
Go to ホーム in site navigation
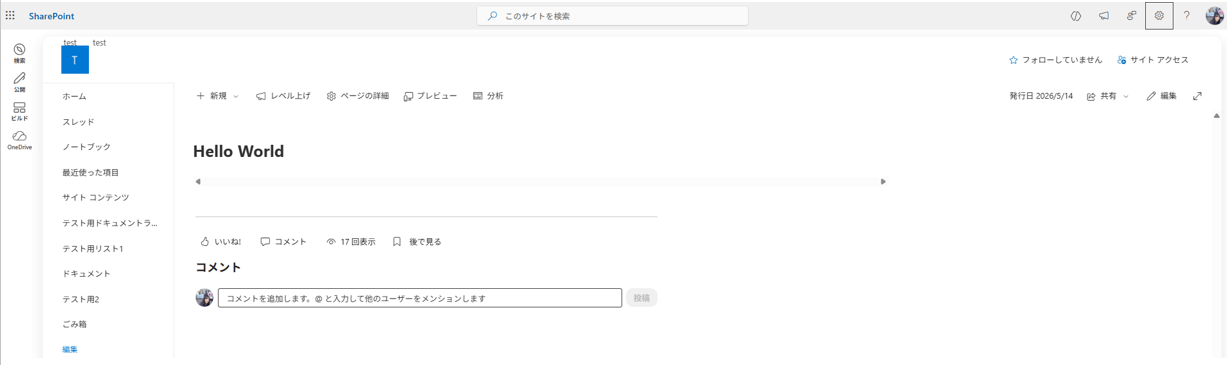click(x=74, y=96)
